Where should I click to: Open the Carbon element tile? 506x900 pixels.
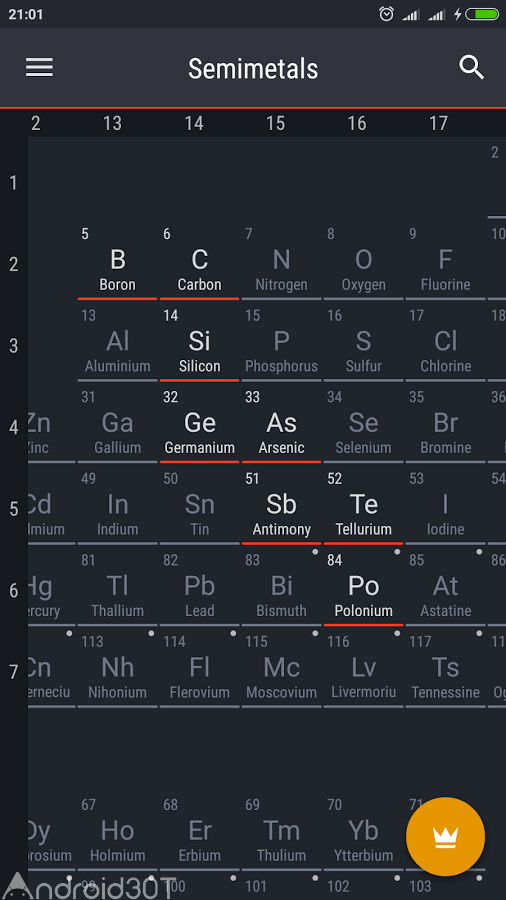(200, 259)
